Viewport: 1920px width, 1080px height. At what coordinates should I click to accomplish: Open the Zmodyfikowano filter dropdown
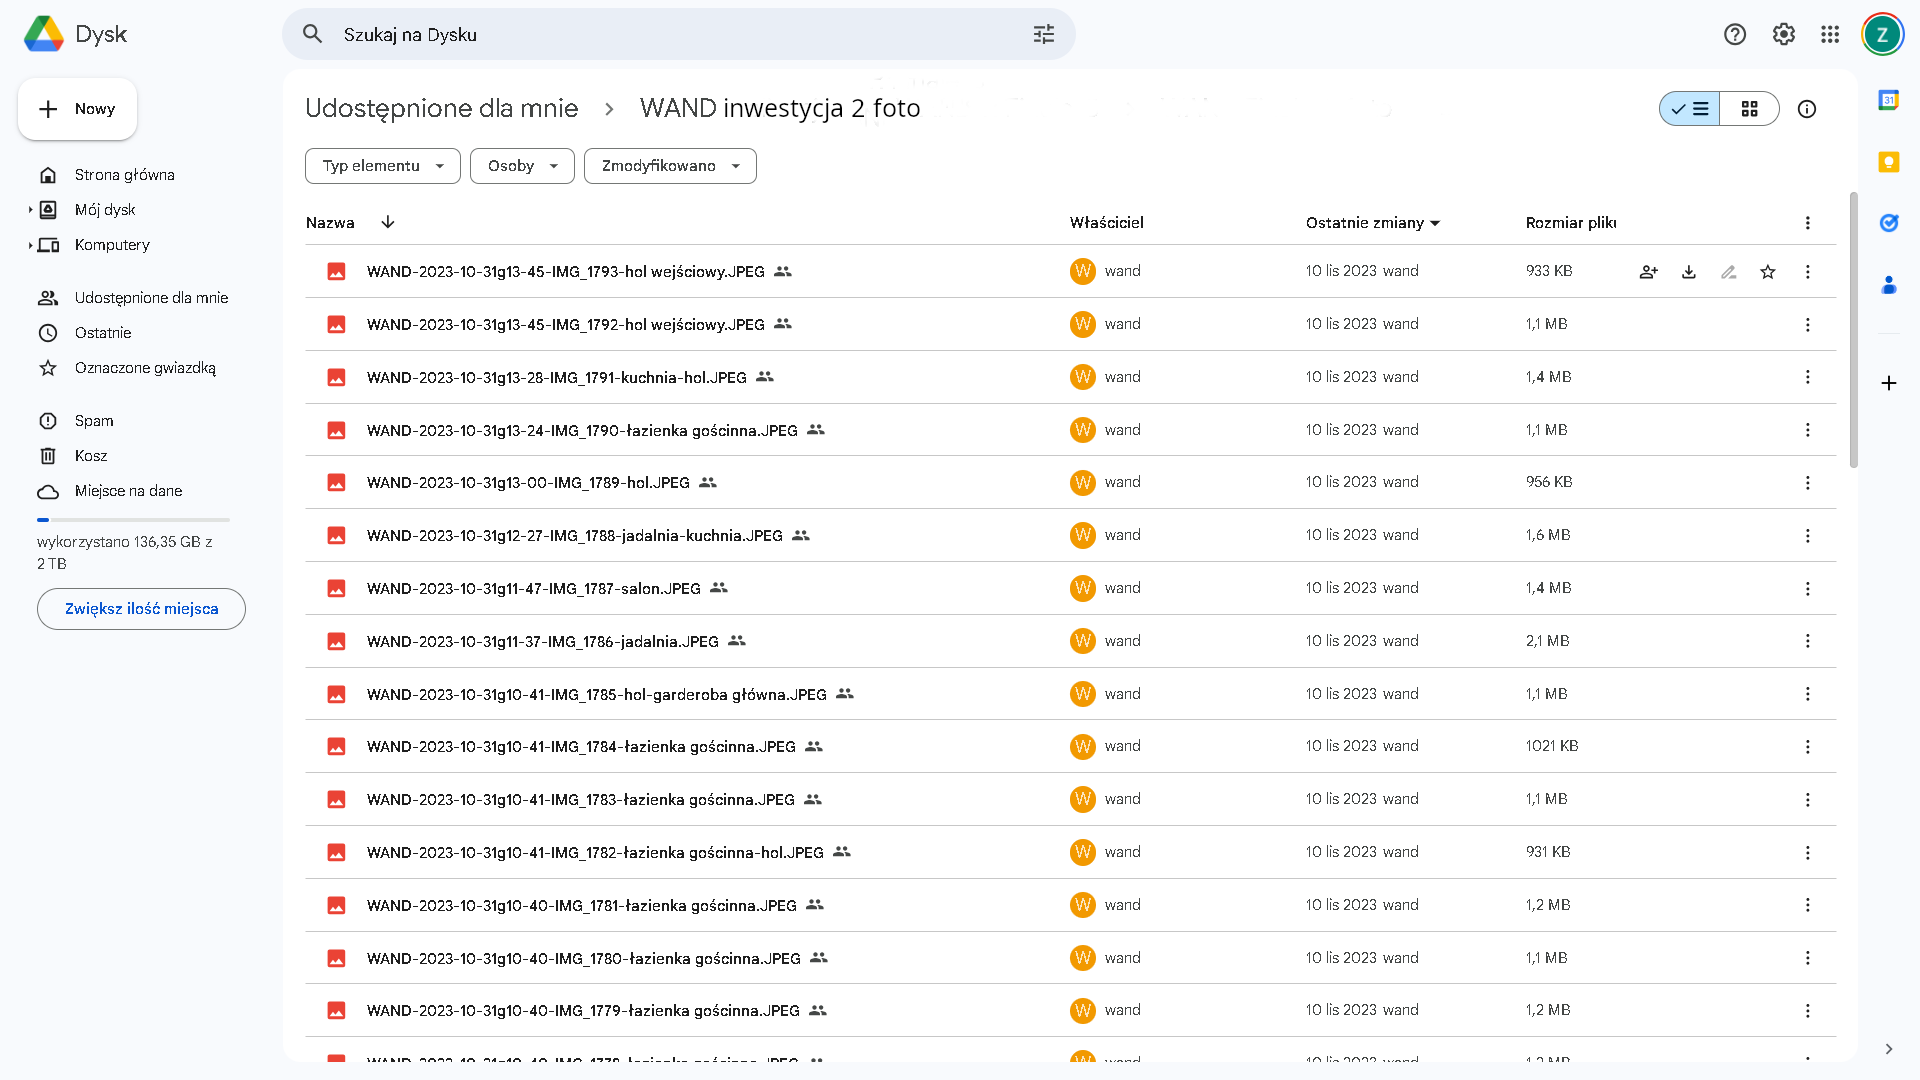[669, 166]
